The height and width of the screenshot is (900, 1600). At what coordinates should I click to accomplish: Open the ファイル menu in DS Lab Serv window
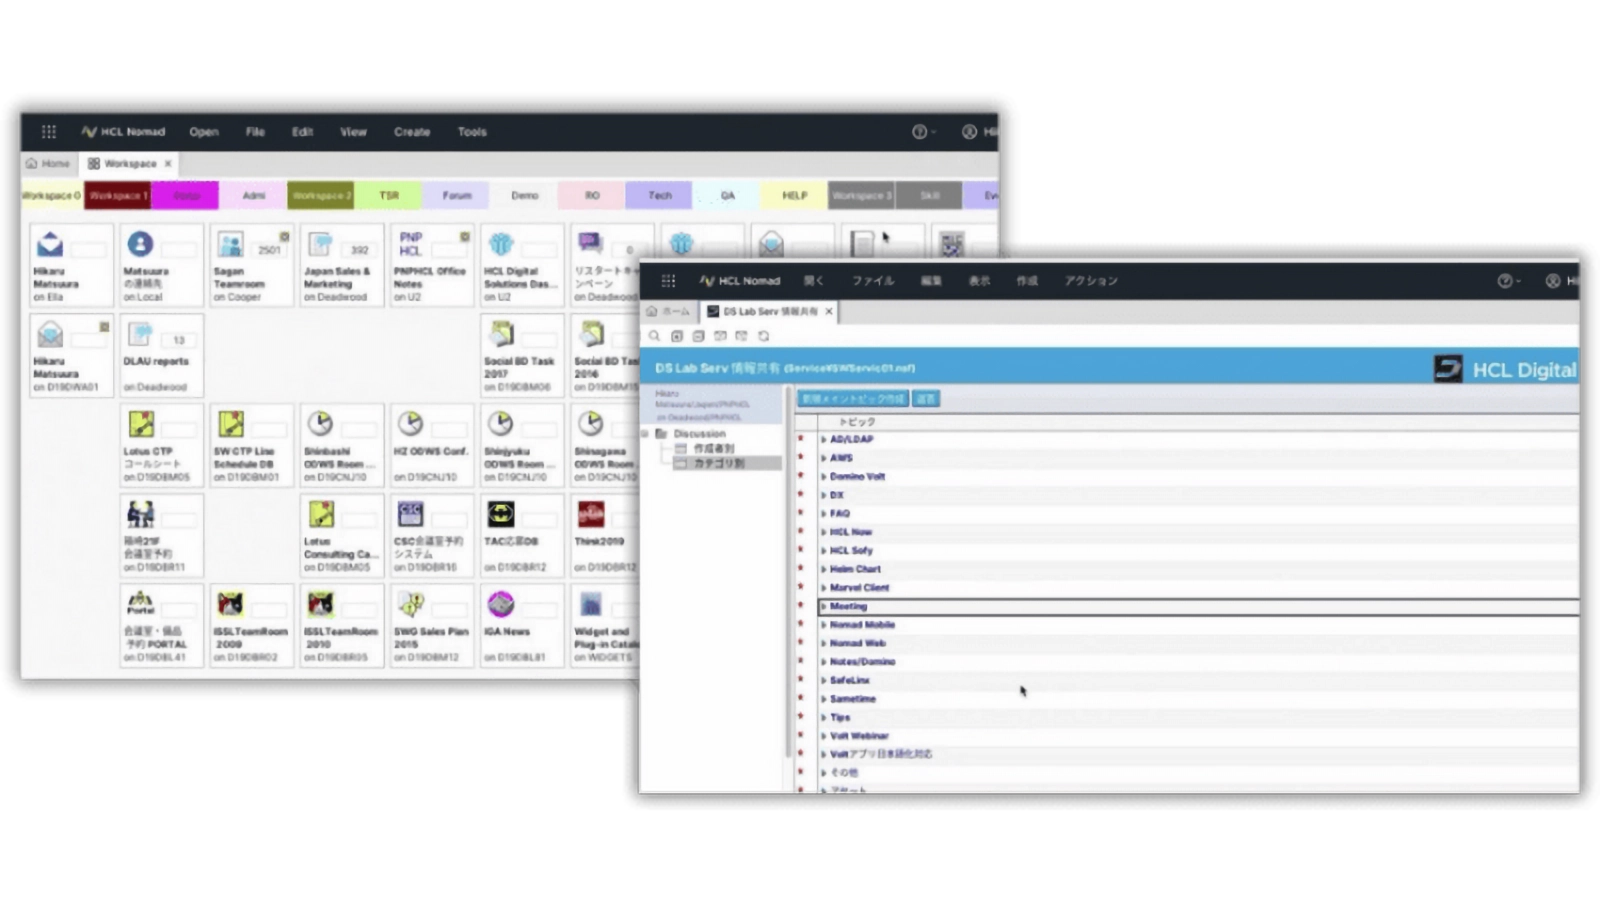873,281
